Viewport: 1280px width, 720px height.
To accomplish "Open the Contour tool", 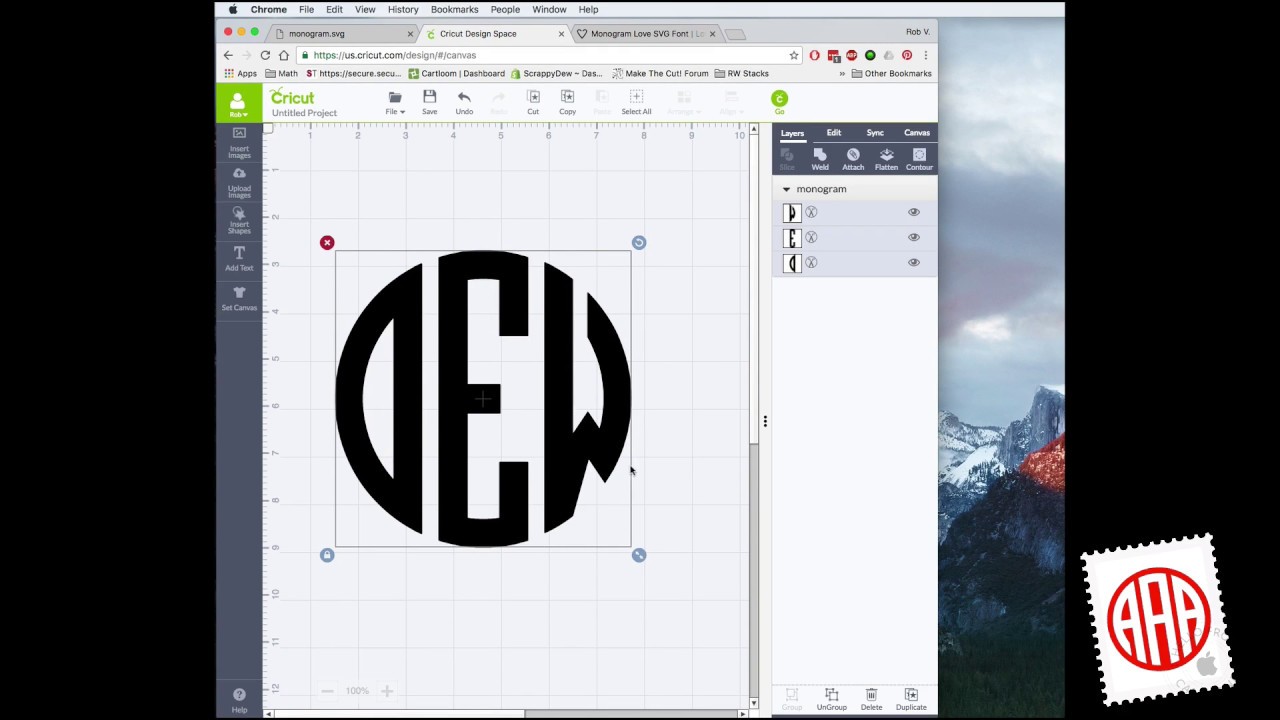I will [x=919, y=159].
